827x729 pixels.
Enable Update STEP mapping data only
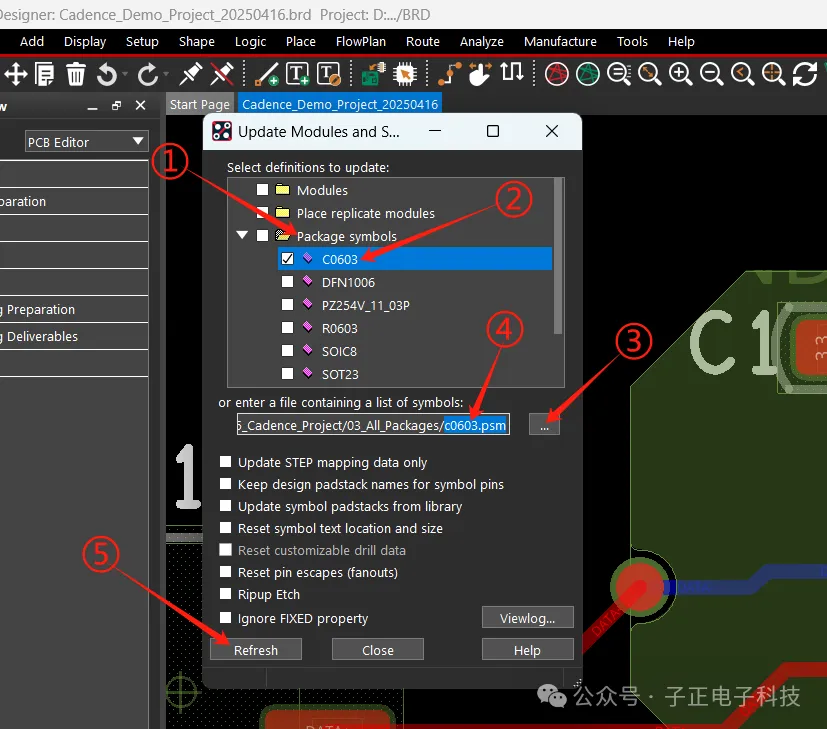pyautogui.click(x=225, y=462)
